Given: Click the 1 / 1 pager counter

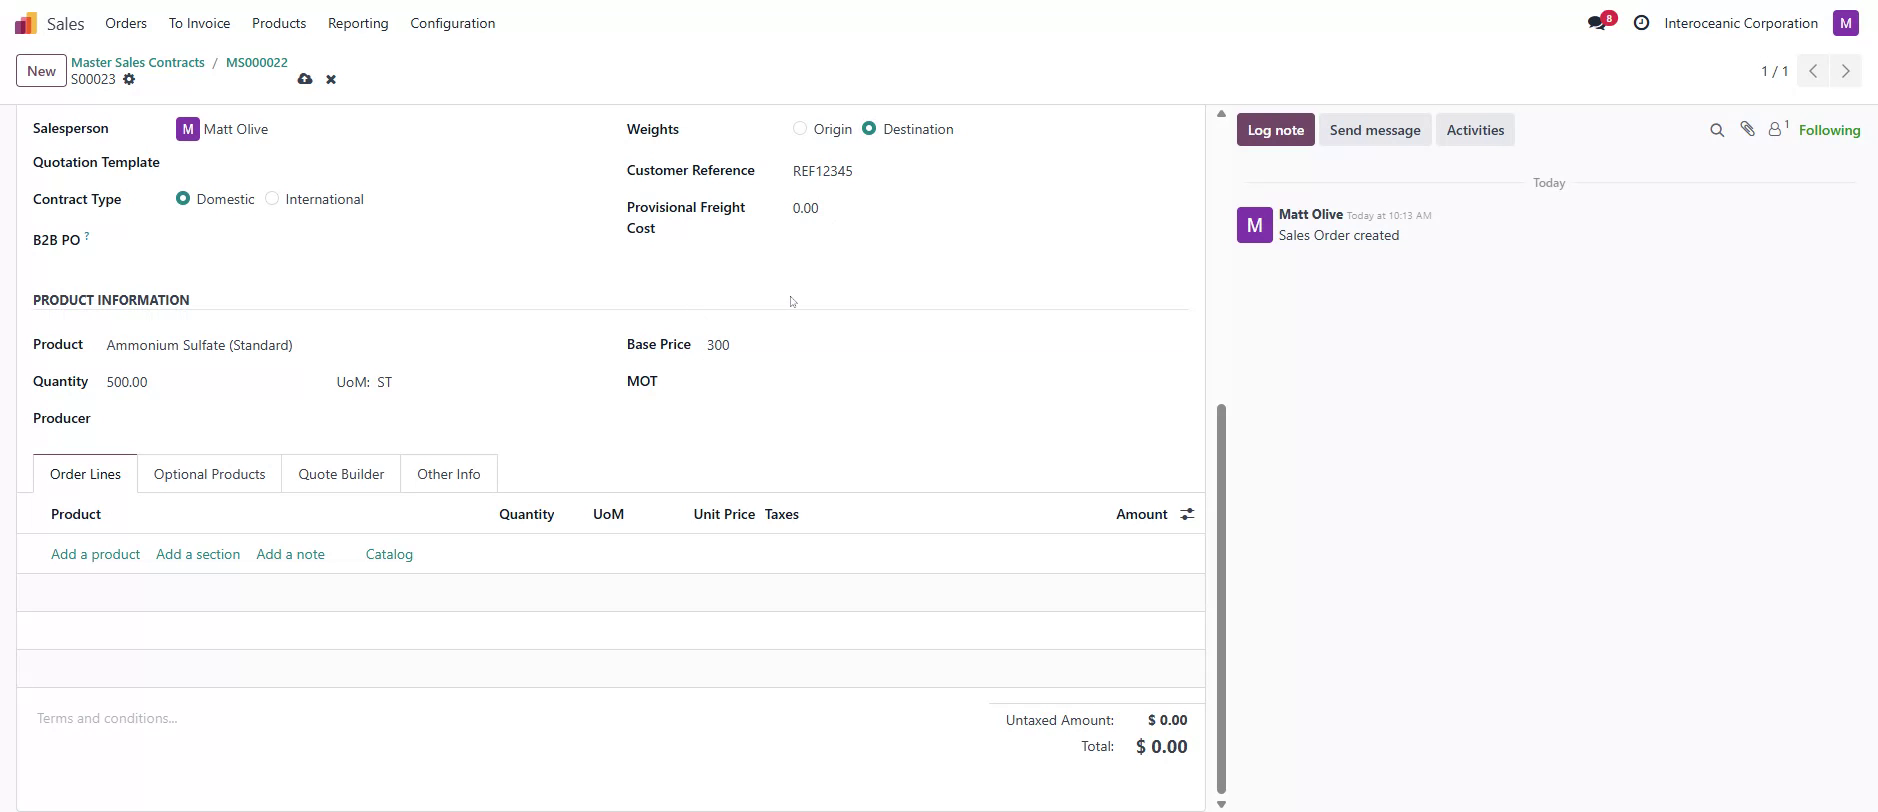Looking at the screenshot, I should [1774, 71].
